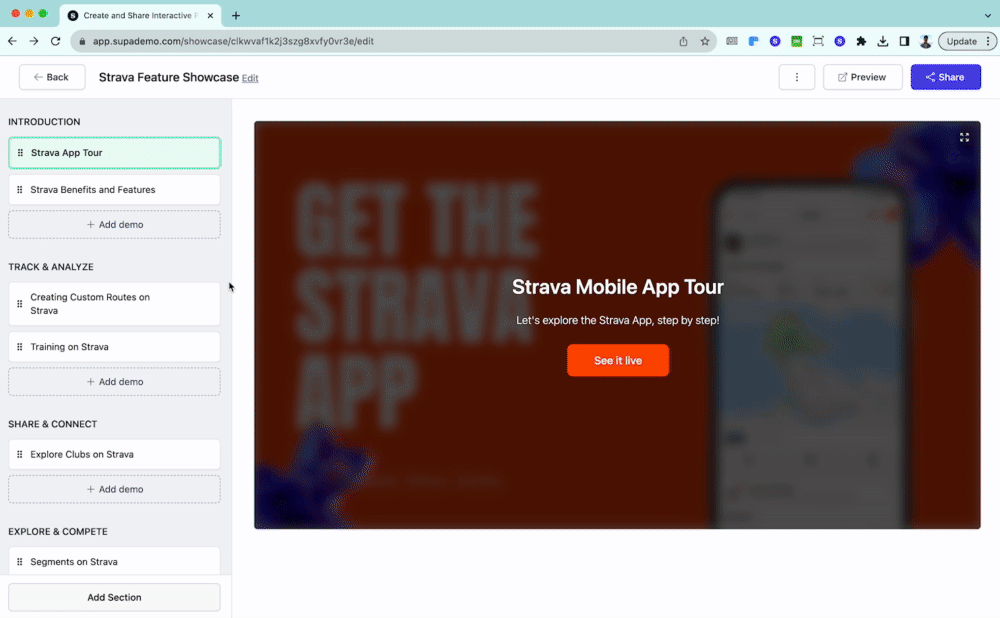1000x618 pixels.
Task: Reload the page
Action: click(x=55, y=41)
